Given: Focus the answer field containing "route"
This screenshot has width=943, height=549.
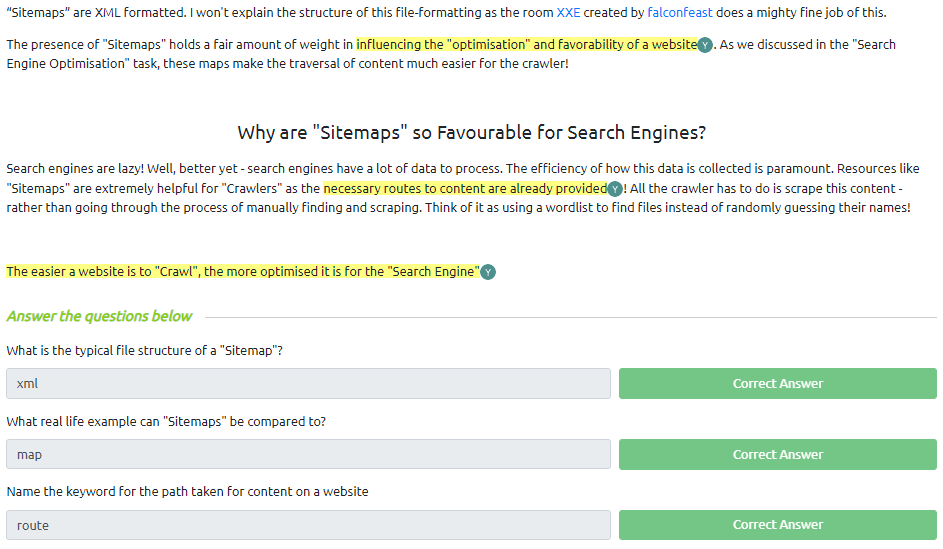Looking at the screenshot, I should point(308,525).
